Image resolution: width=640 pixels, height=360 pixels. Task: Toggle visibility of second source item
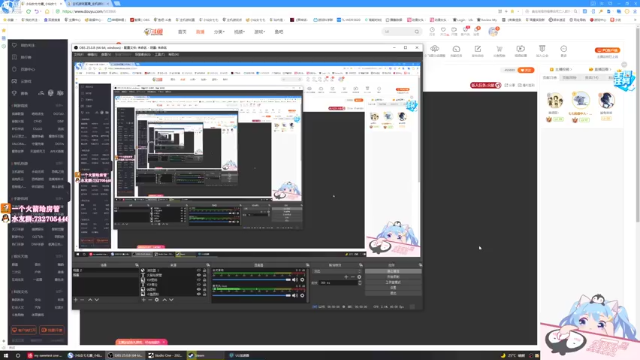click(199, 275)
